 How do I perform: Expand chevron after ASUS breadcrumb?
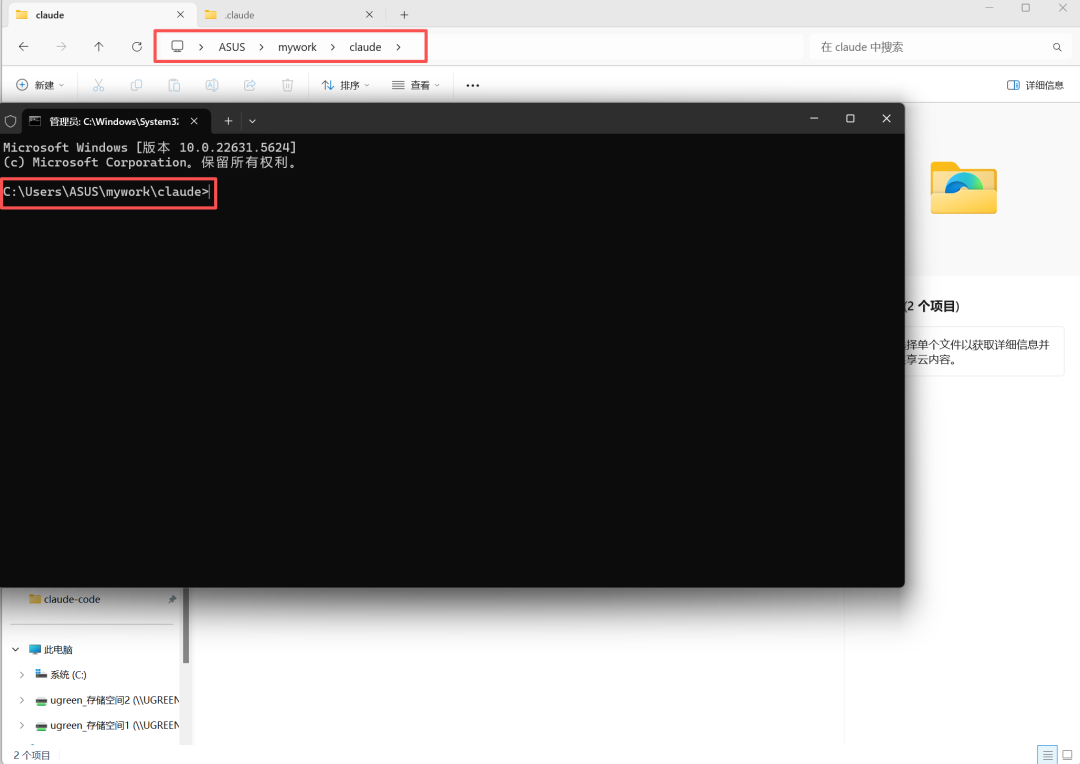click(262, 47)
